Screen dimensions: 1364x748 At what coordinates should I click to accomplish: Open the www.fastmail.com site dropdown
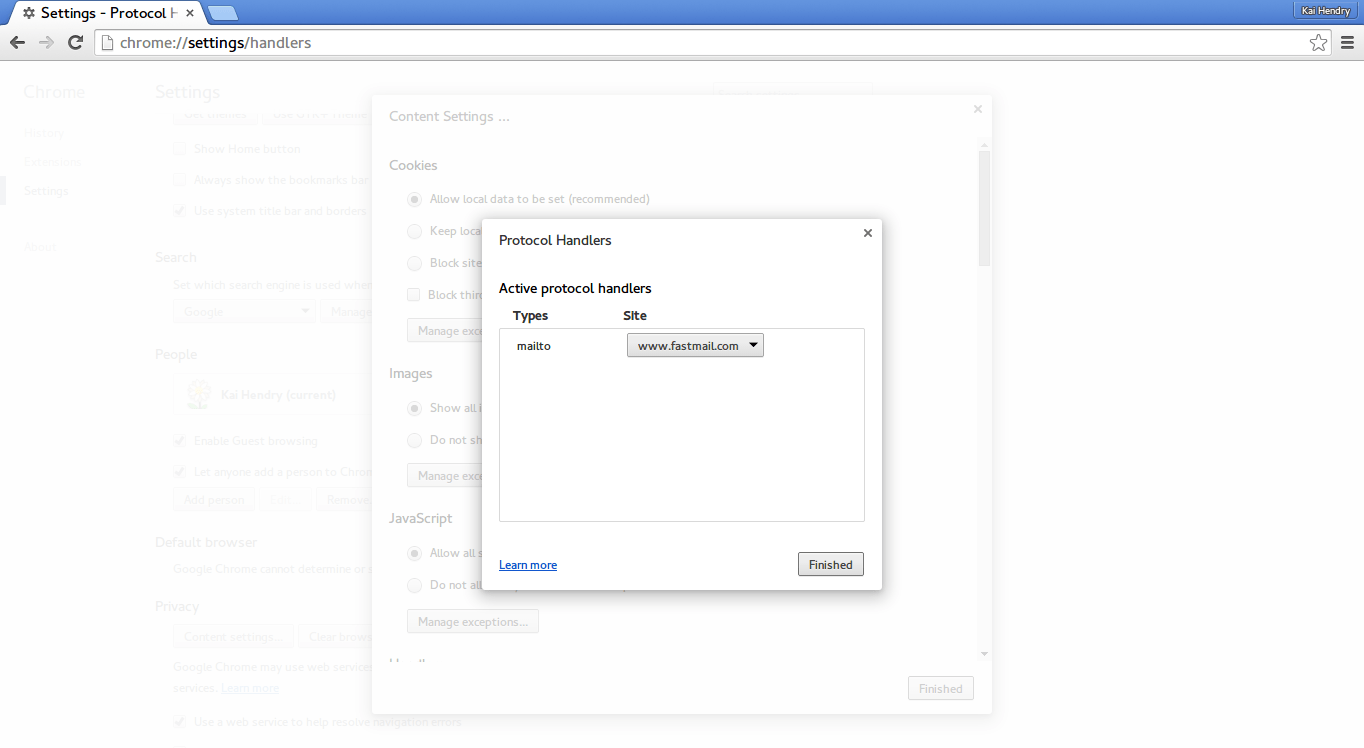695,345
